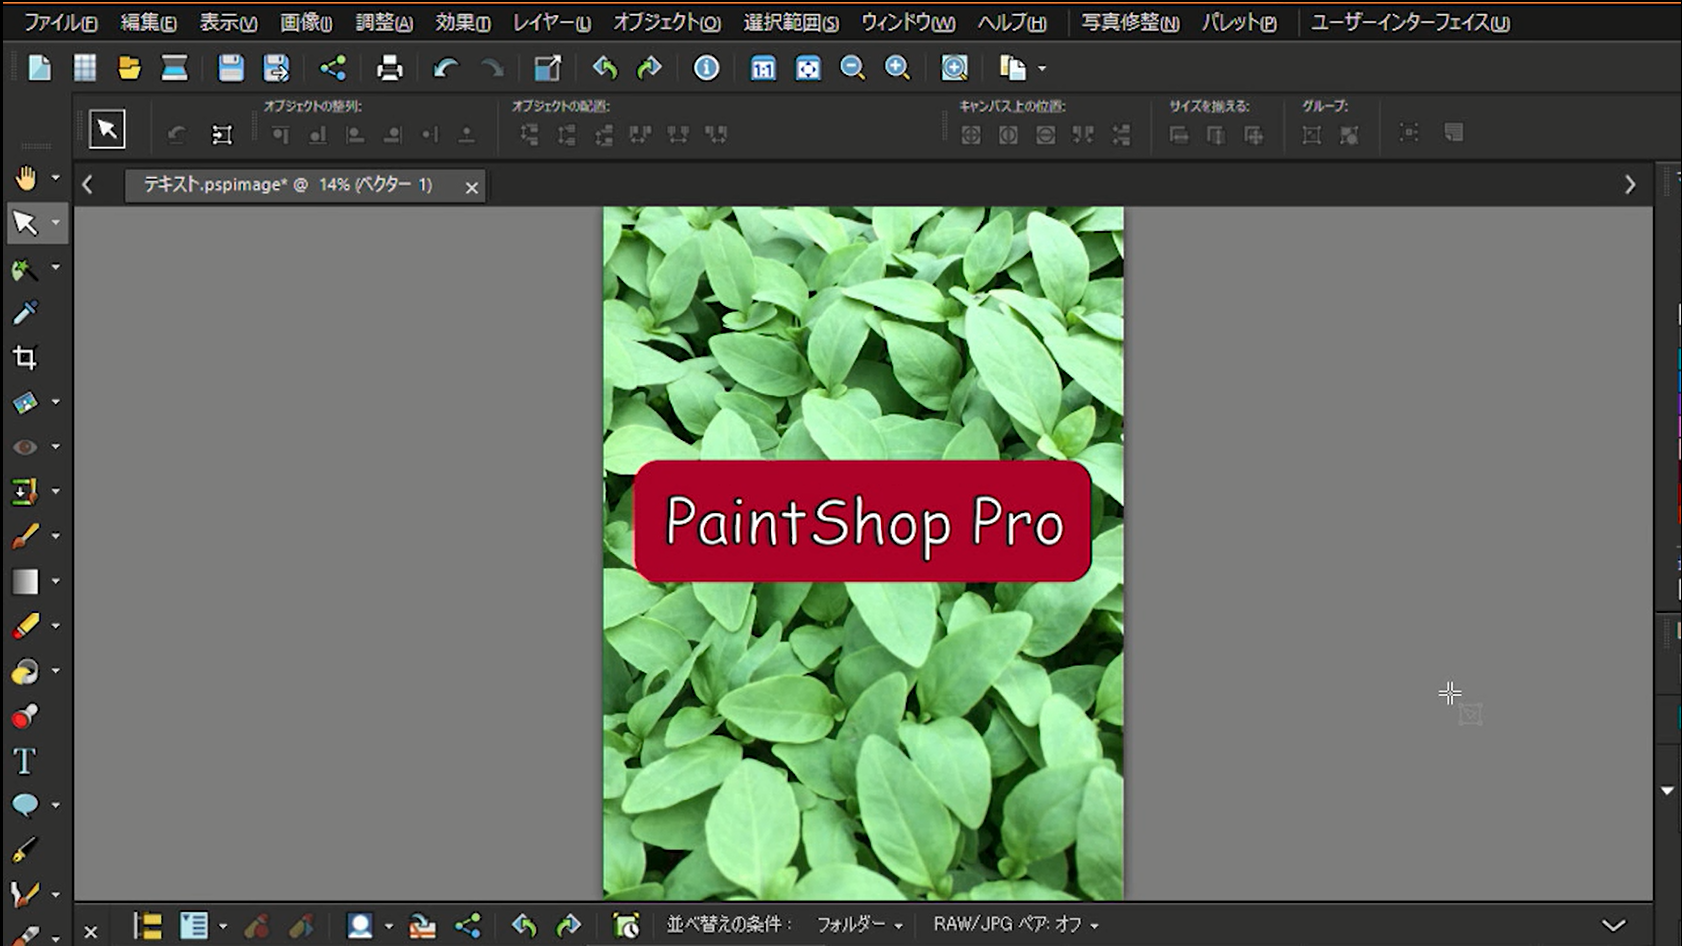Viewport: 1682px width, 946px height.
Task: Open the 効果 menu
Action: pos(462,22)
